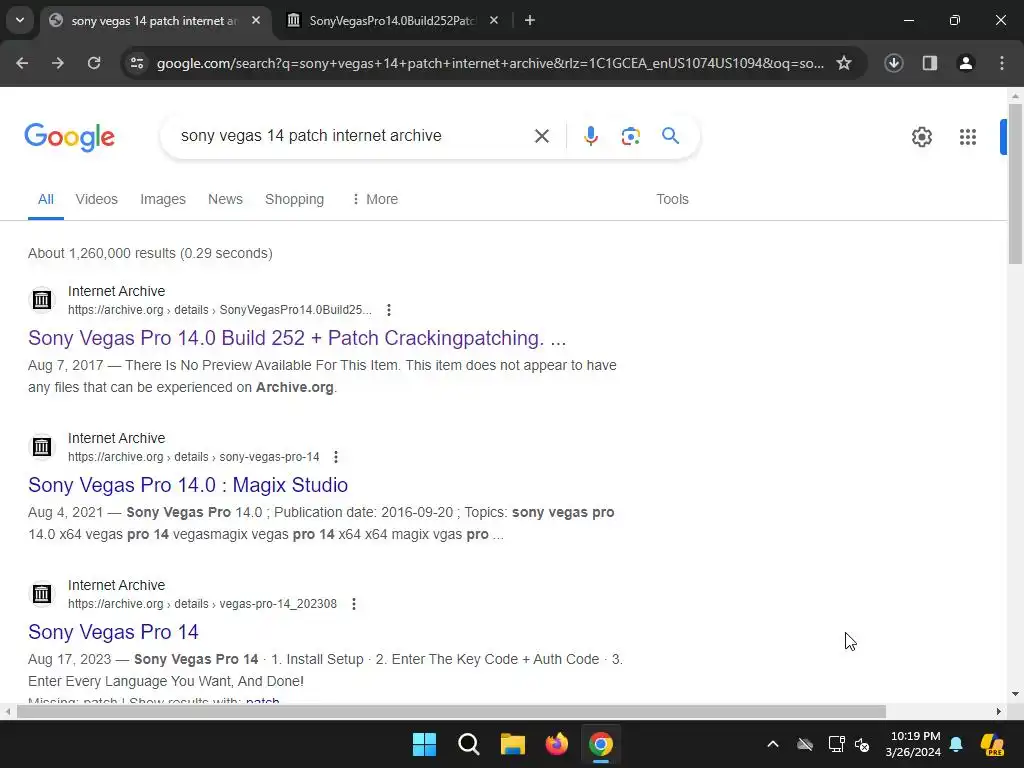Open Chrome profile icon

pyautogui.click(x=965, y=63)
